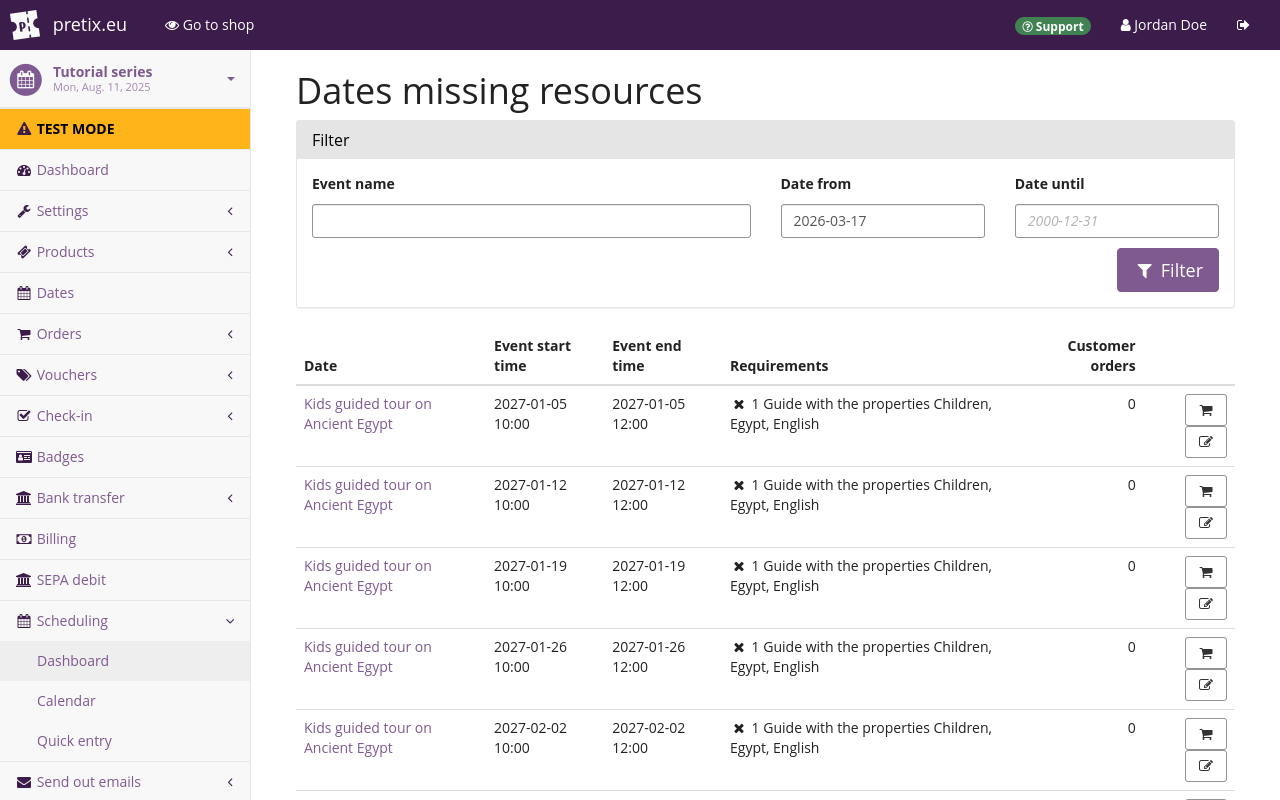Click edit button for 2027-01-19 tour row

pos(1206,604)
